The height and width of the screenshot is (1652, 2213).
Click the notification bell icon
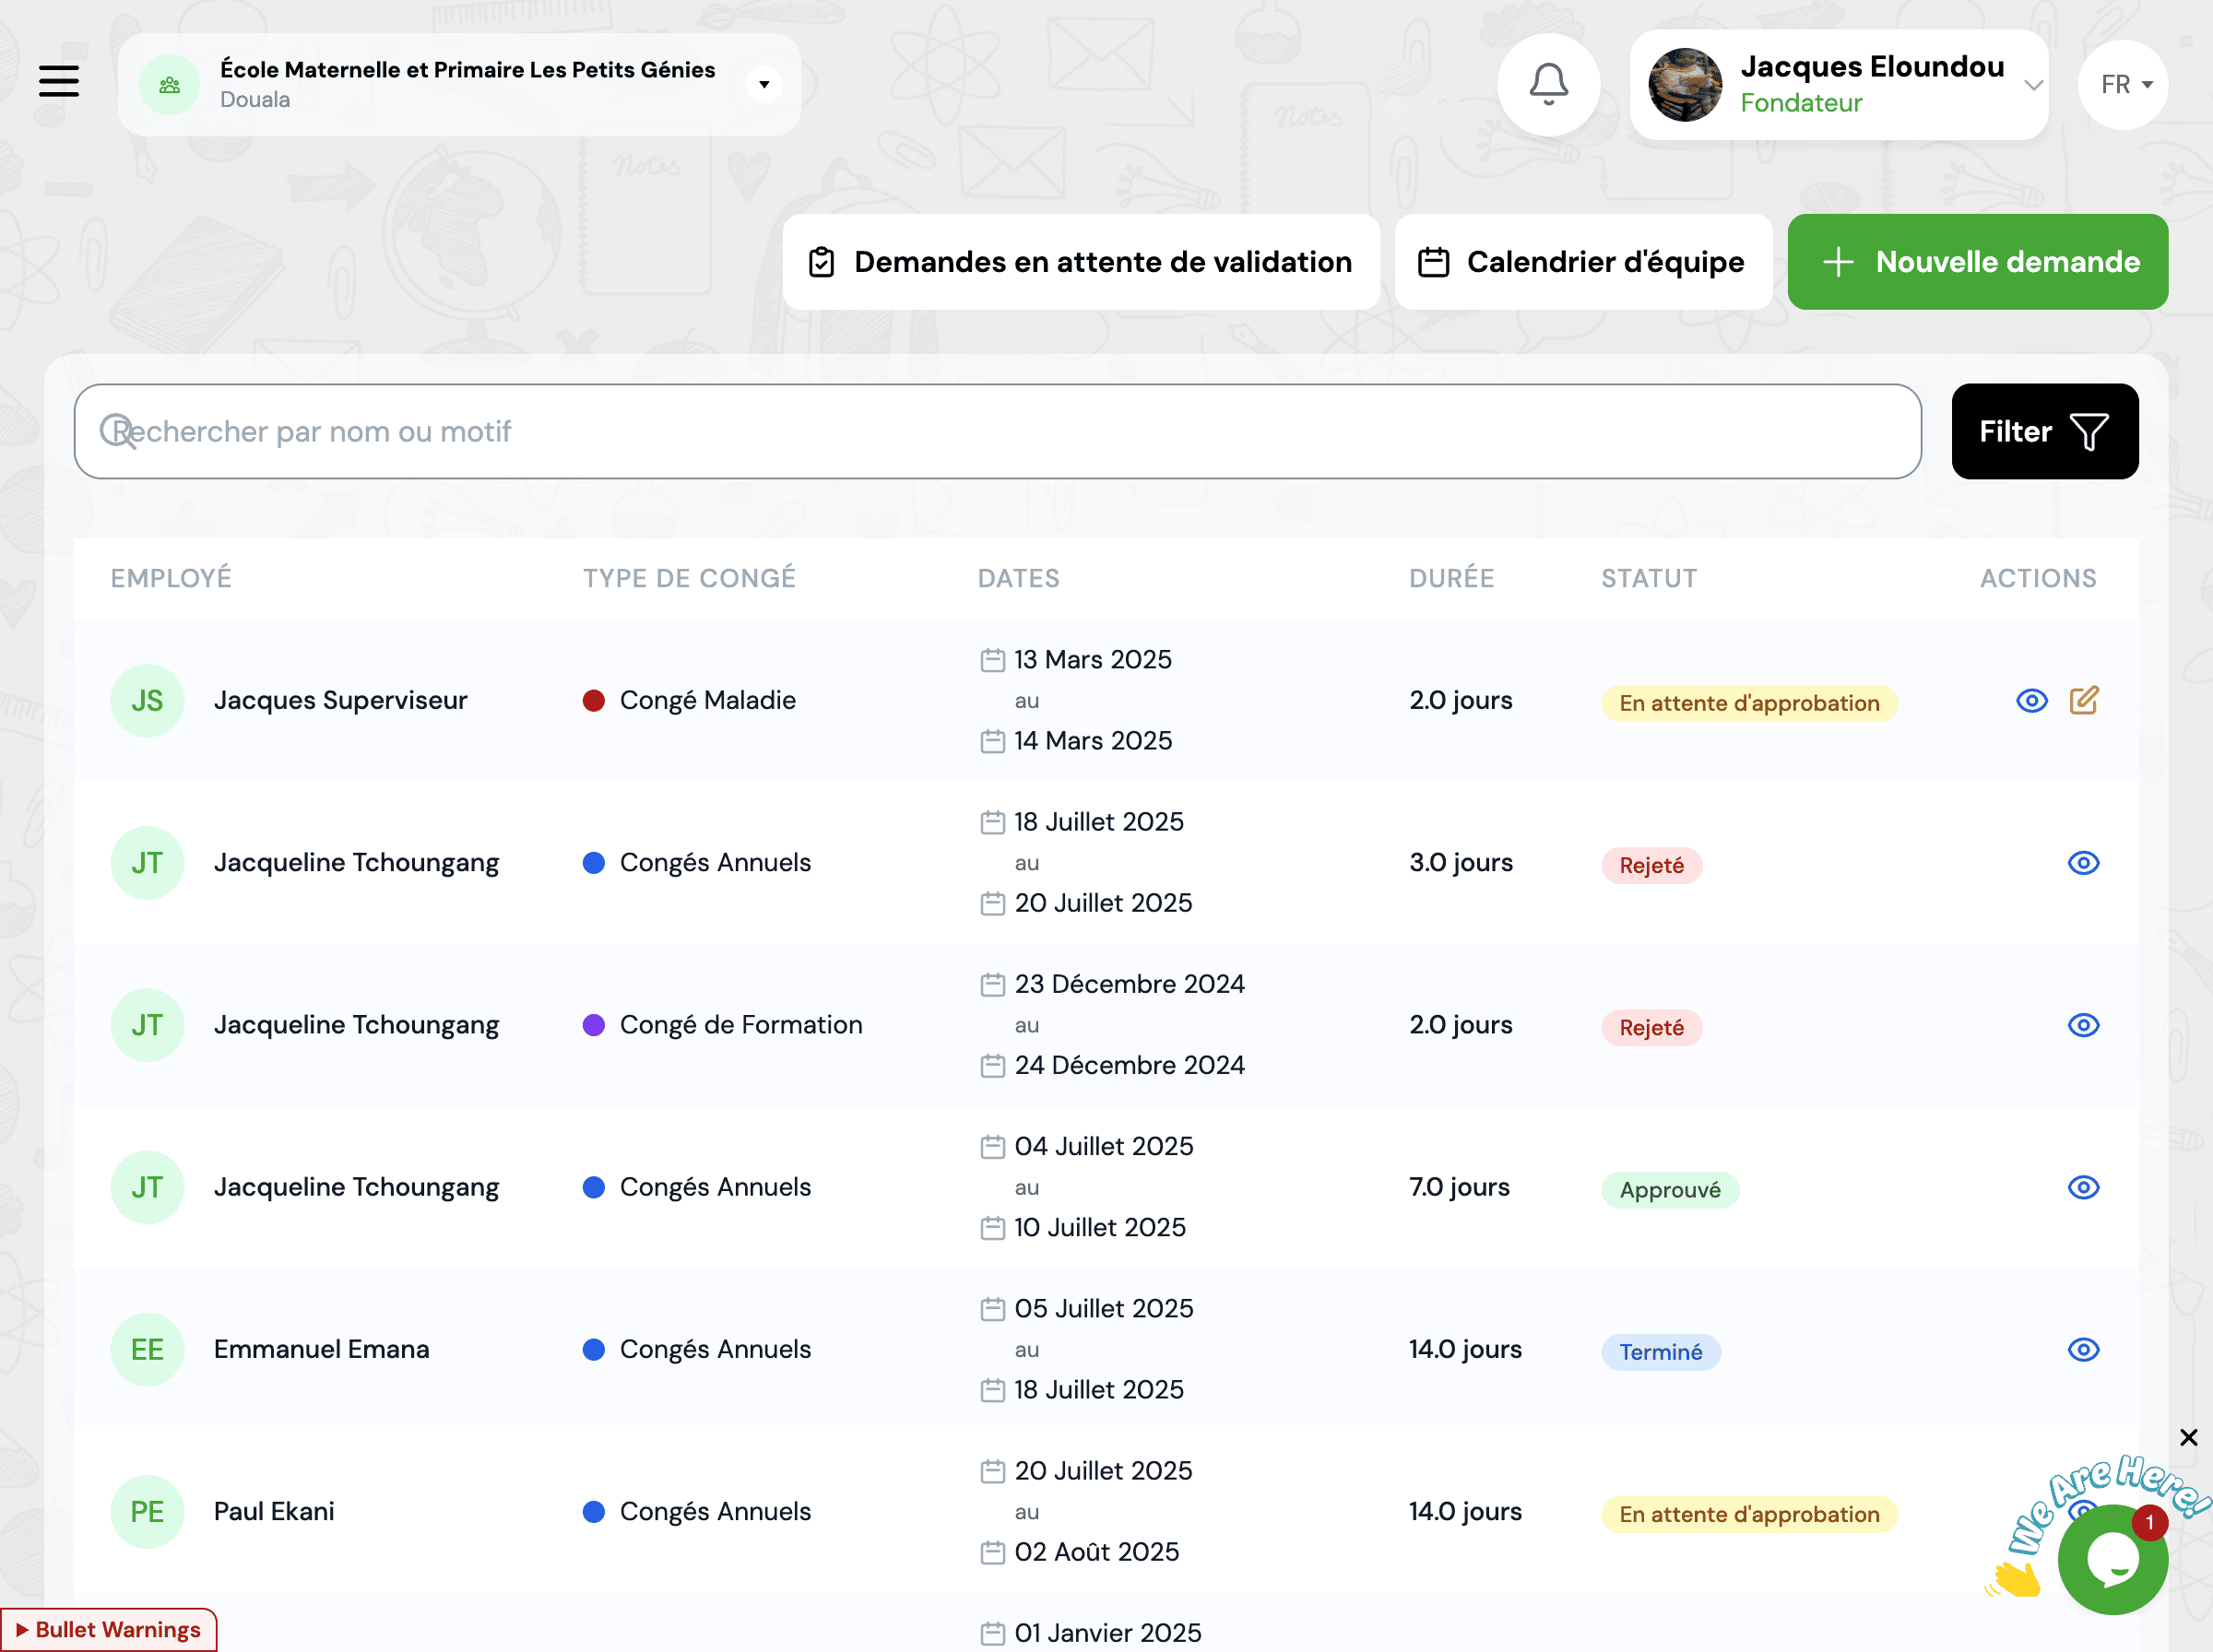[1548, 84]
